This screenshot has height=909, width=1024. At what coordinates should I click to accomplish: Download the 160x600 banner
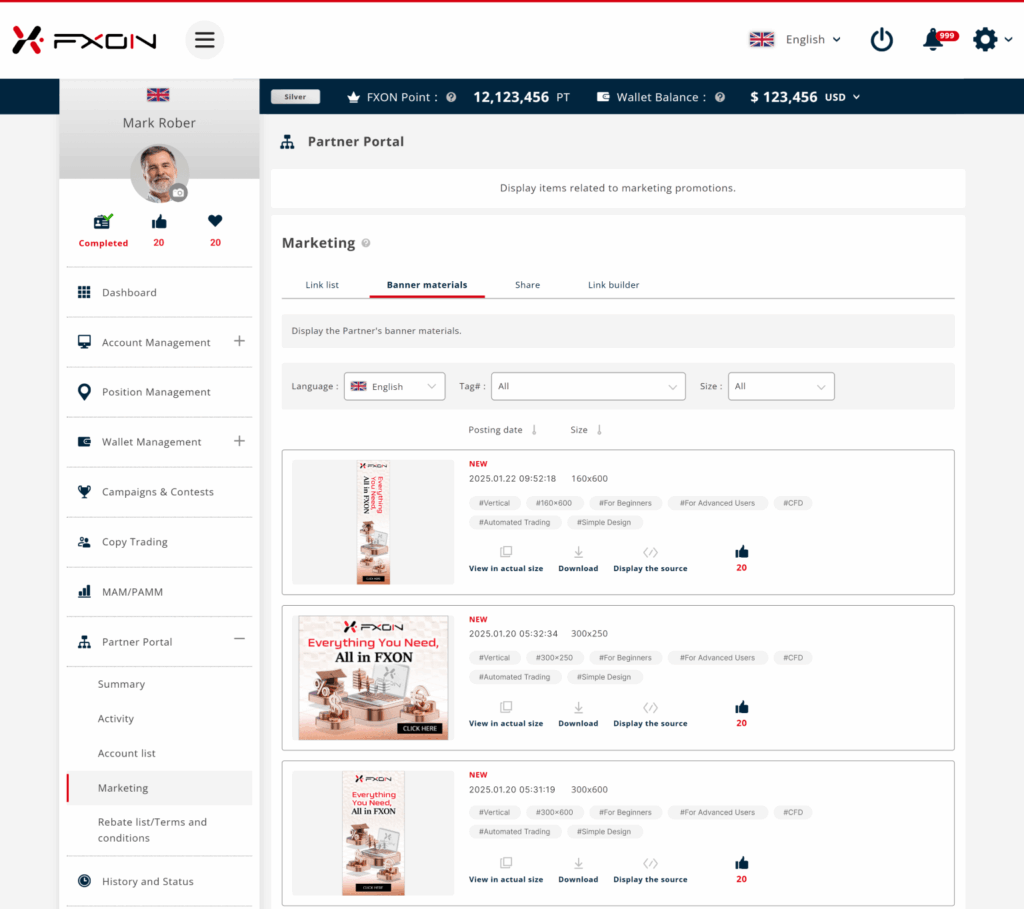pos(578,560)
